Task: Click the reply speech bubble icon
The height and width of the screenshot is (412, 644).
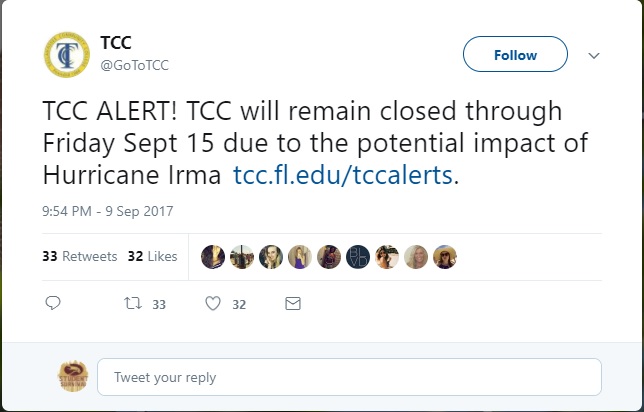Action: 53,303
